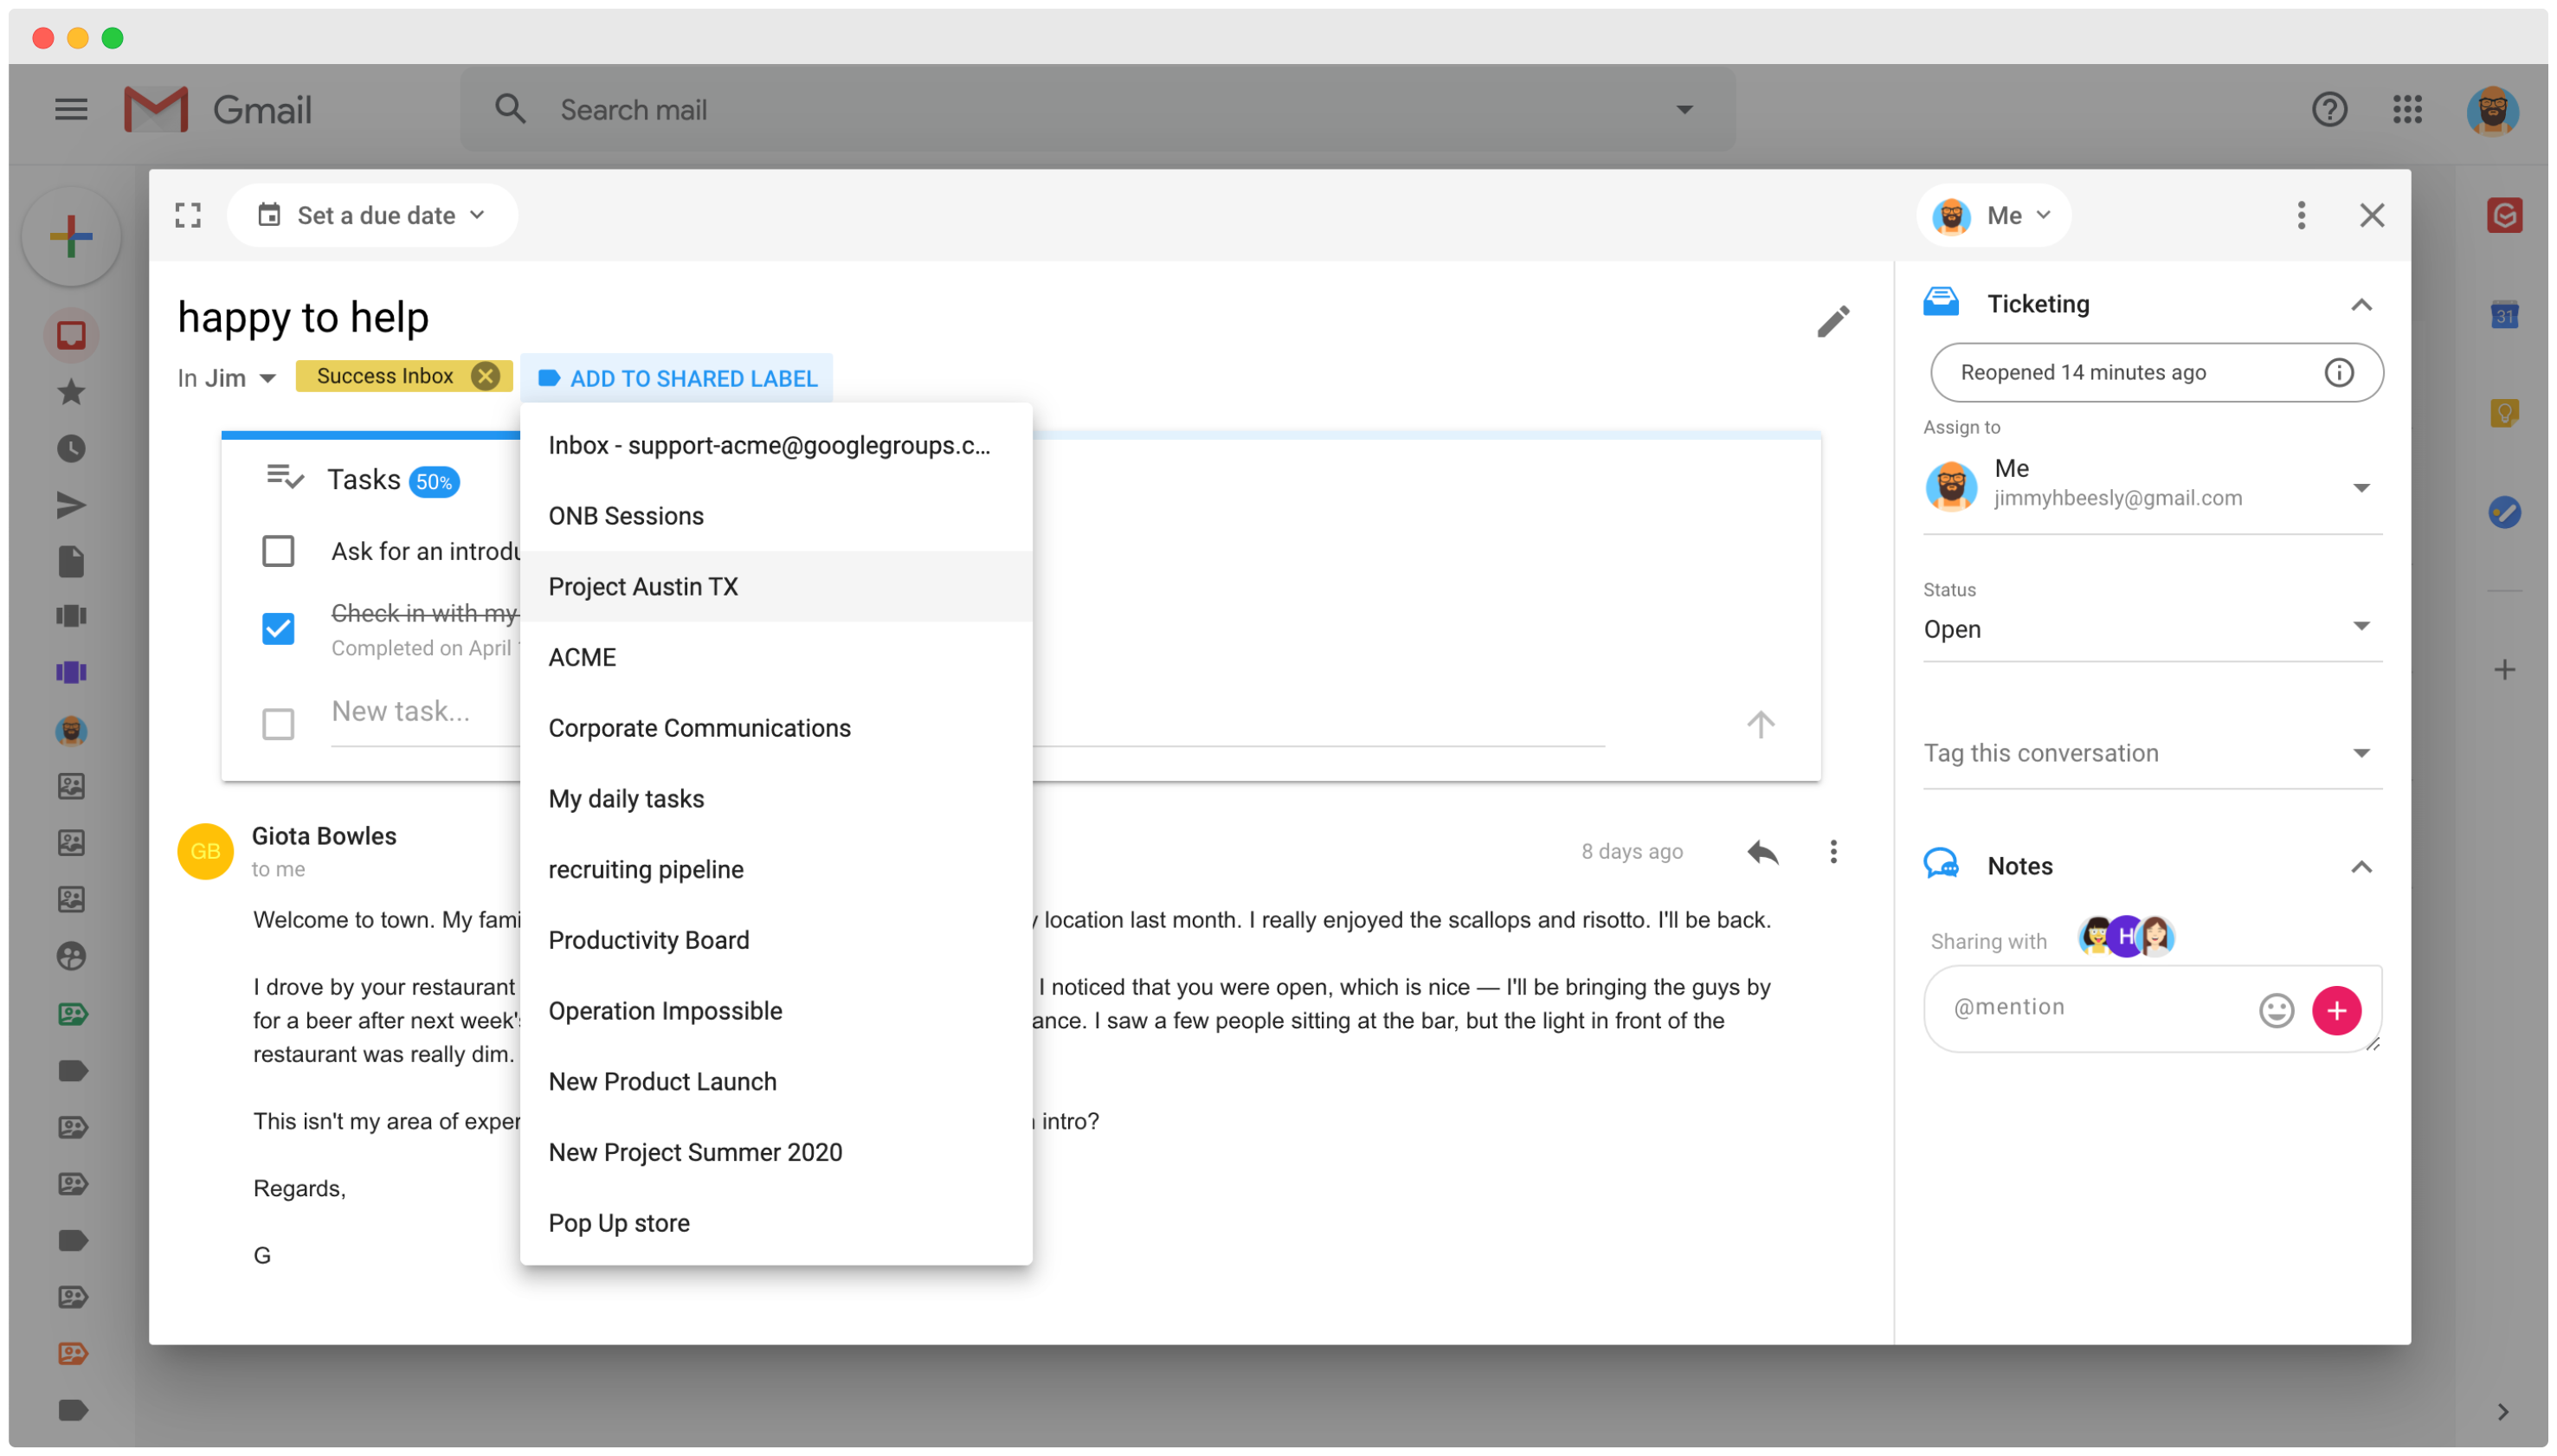2557x1456 pixels.
Task: Click the info icon beside Reopened status
Action: pyautogui.click(x=2337, y=373)
